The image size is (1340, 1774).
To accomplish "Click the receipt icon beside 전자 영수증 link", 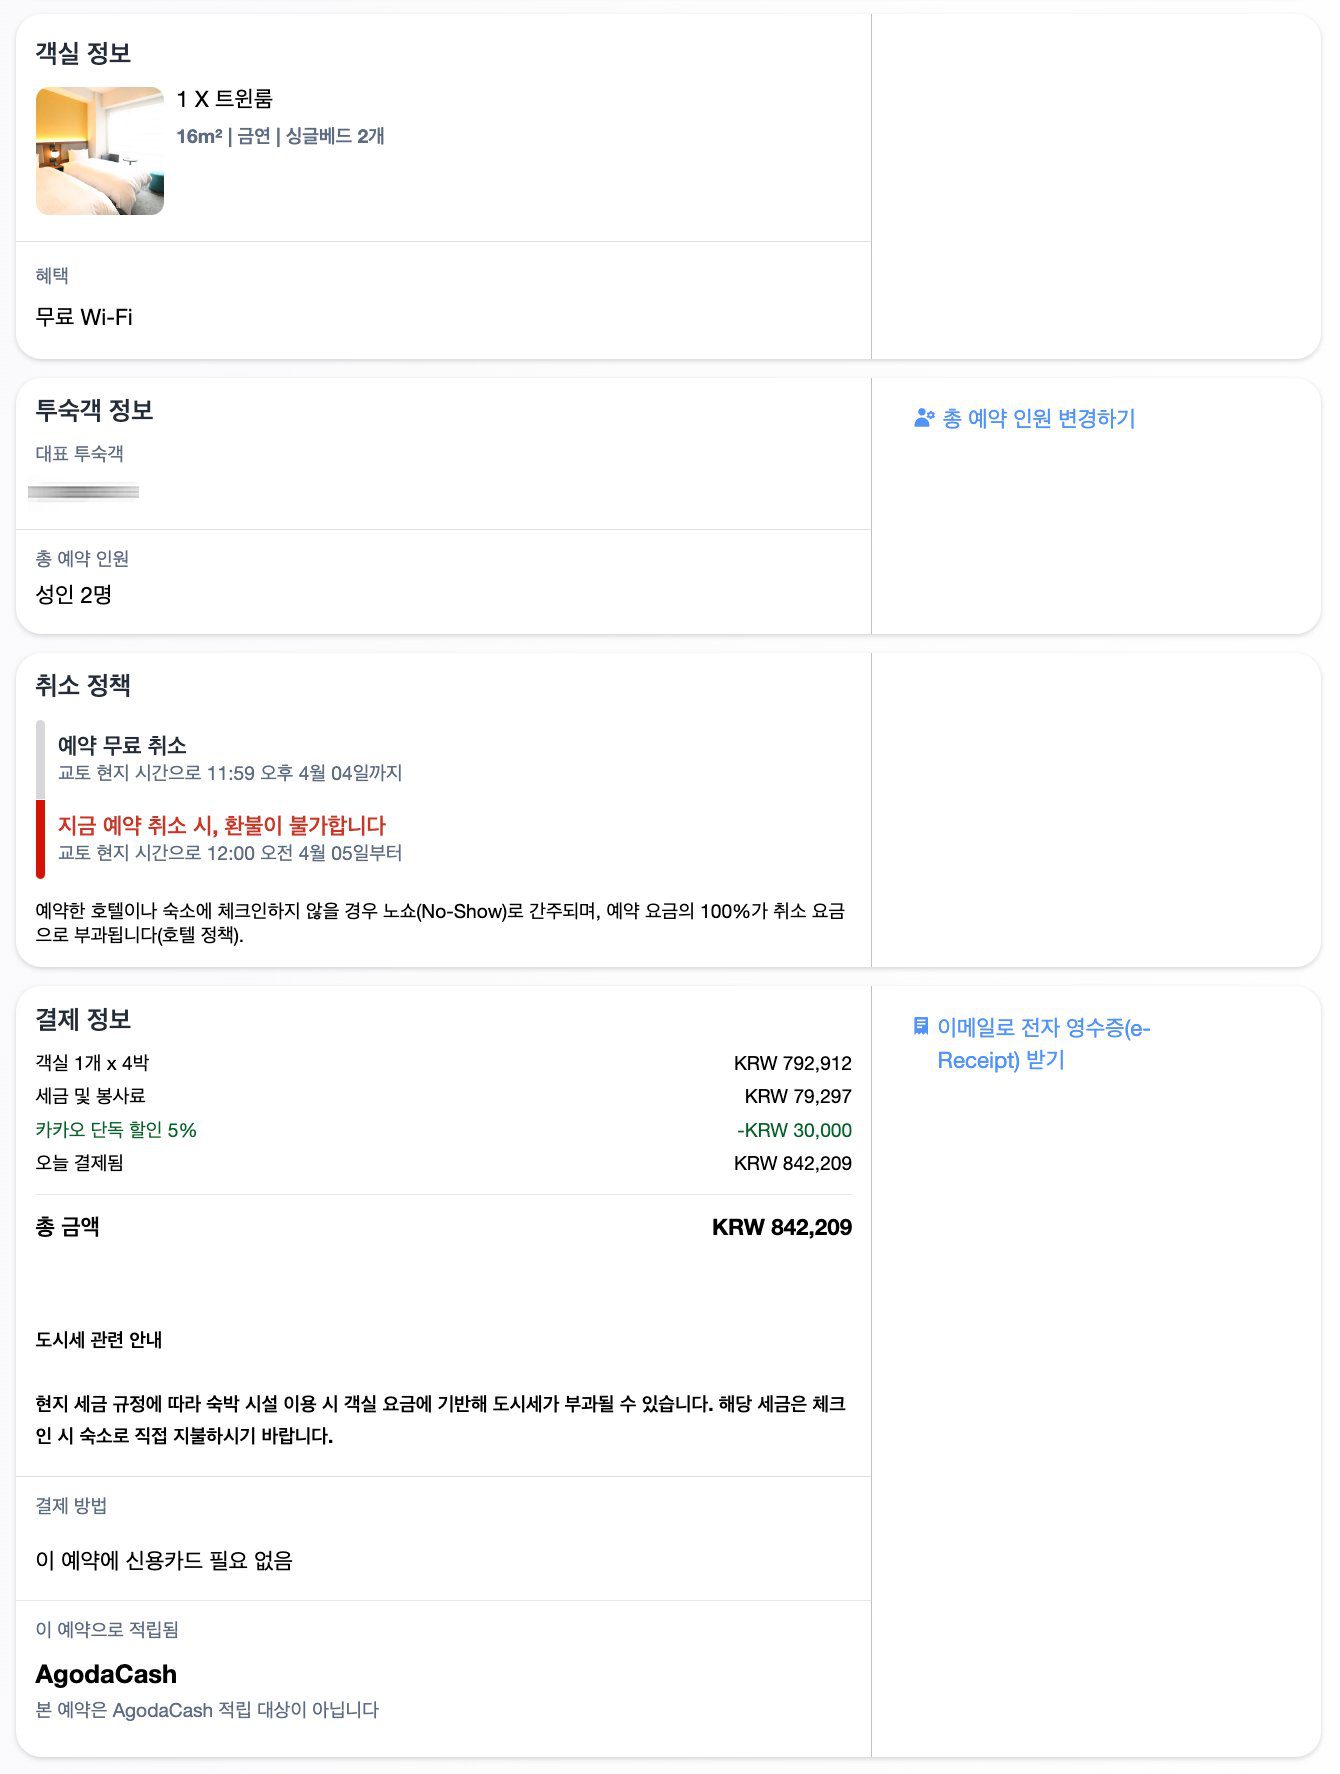I will [921, 1026].
